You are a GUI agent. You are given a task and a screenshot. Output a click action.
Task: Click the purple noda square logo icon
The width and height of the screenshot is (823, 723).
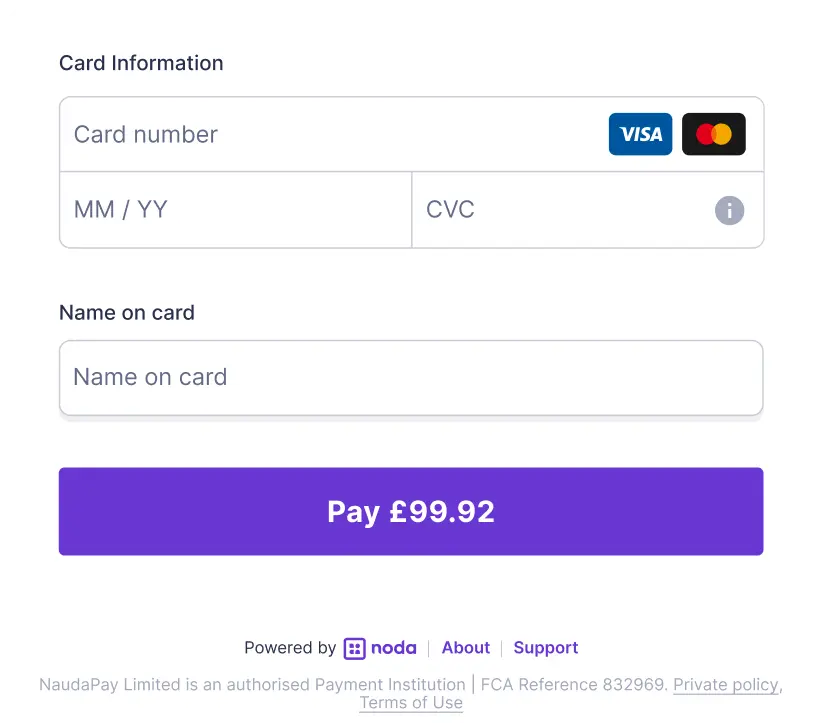point(354,648)
